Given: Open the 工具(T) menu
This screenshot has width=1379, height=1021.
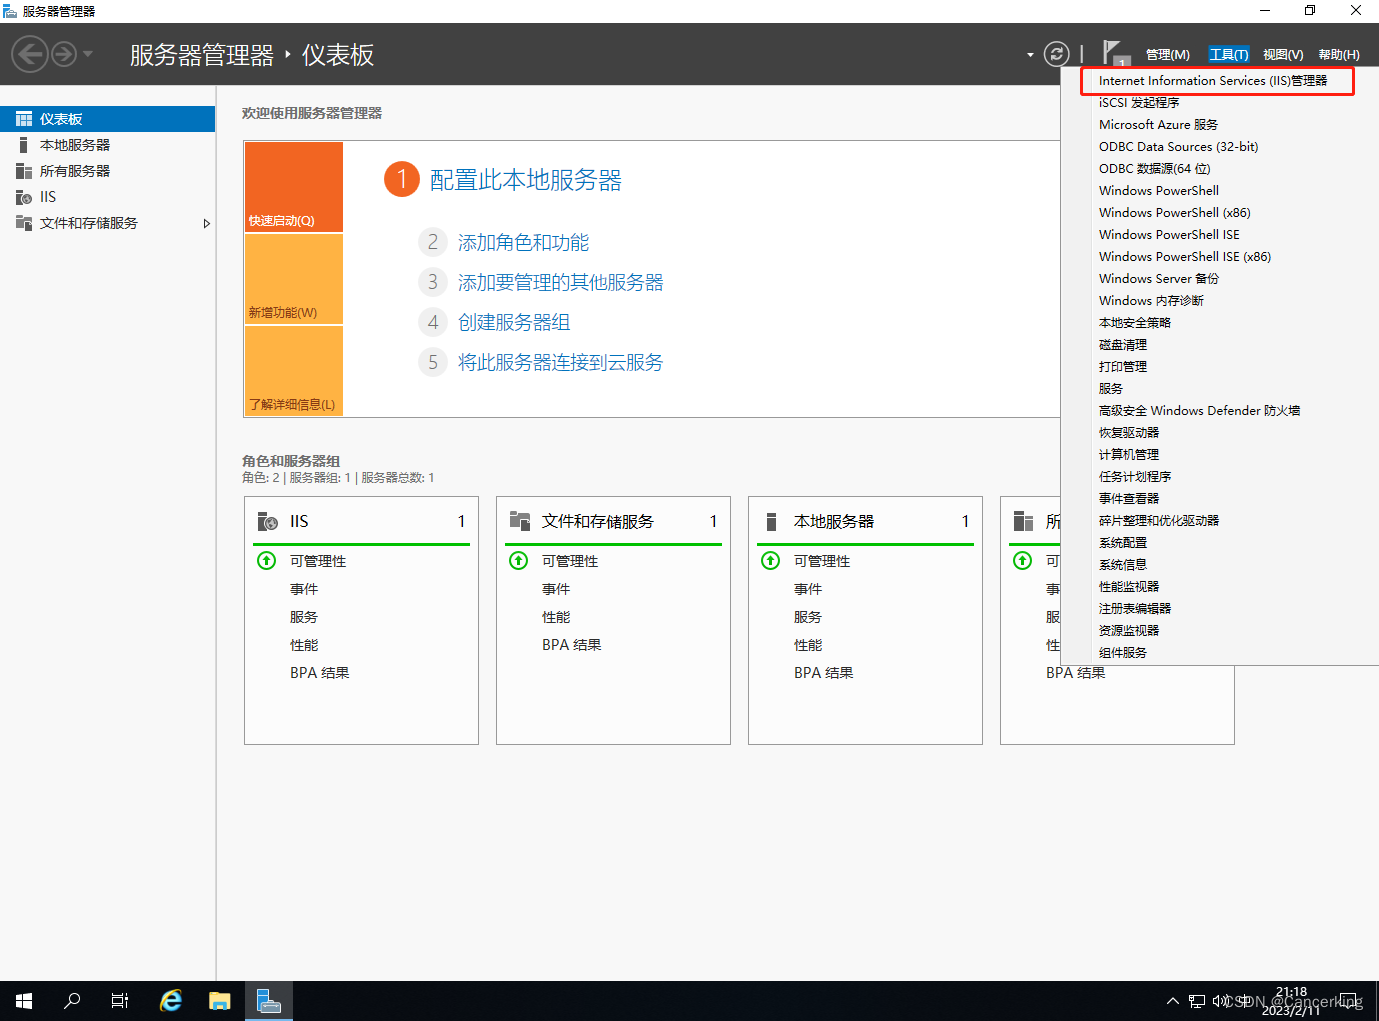Looking at the screenshot, I should 1228,55.
